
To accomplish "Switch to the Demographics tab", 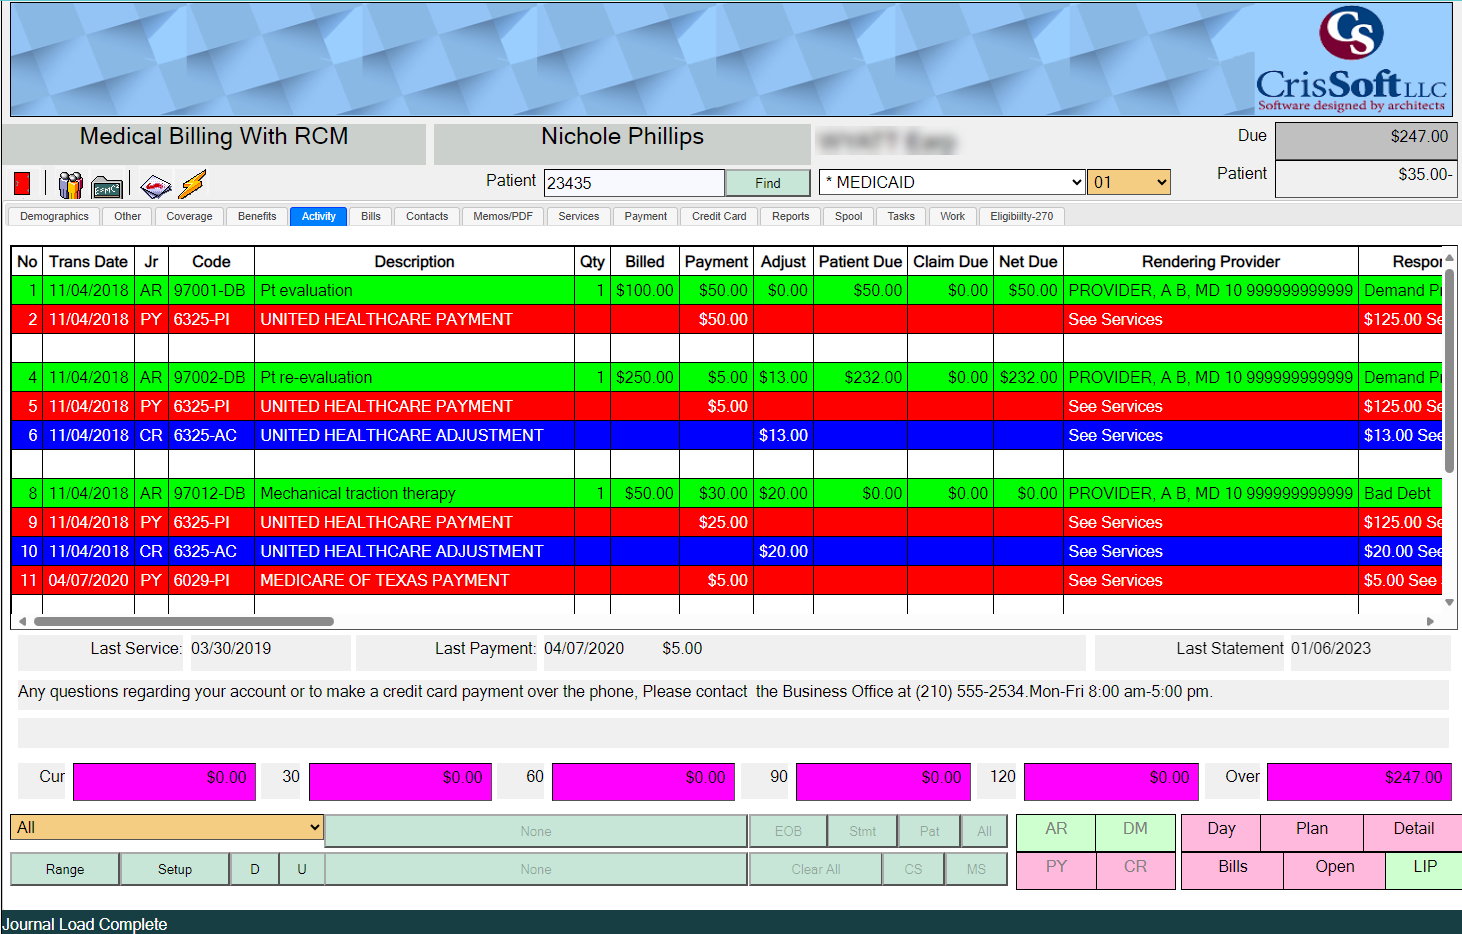I will pos(53,216).
